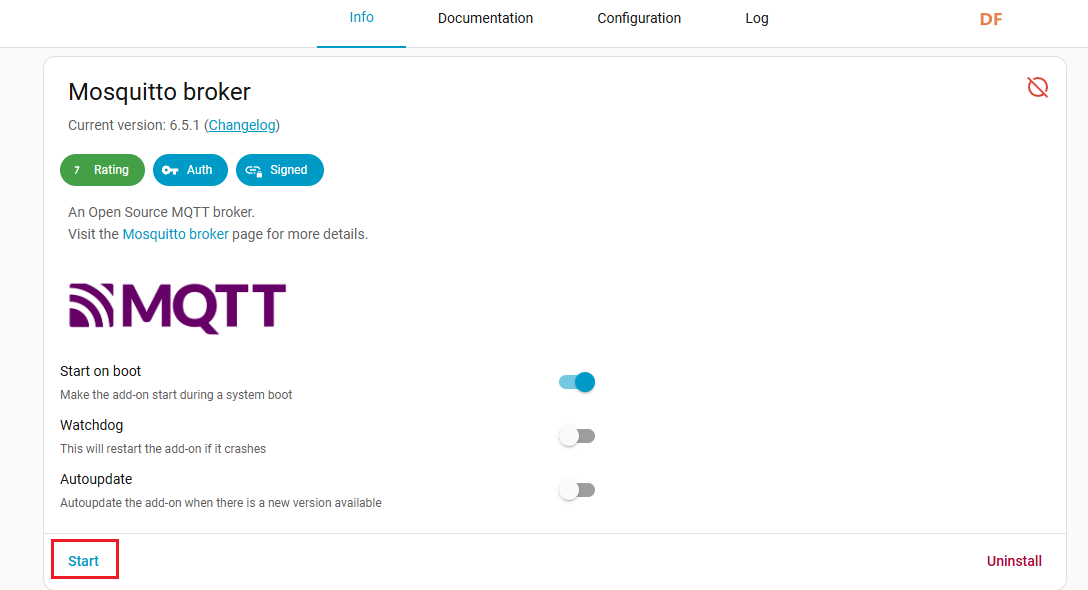This screenshot has height=590, width=1088.
Task: Switch to the Info tab
Action: point(362,18)
